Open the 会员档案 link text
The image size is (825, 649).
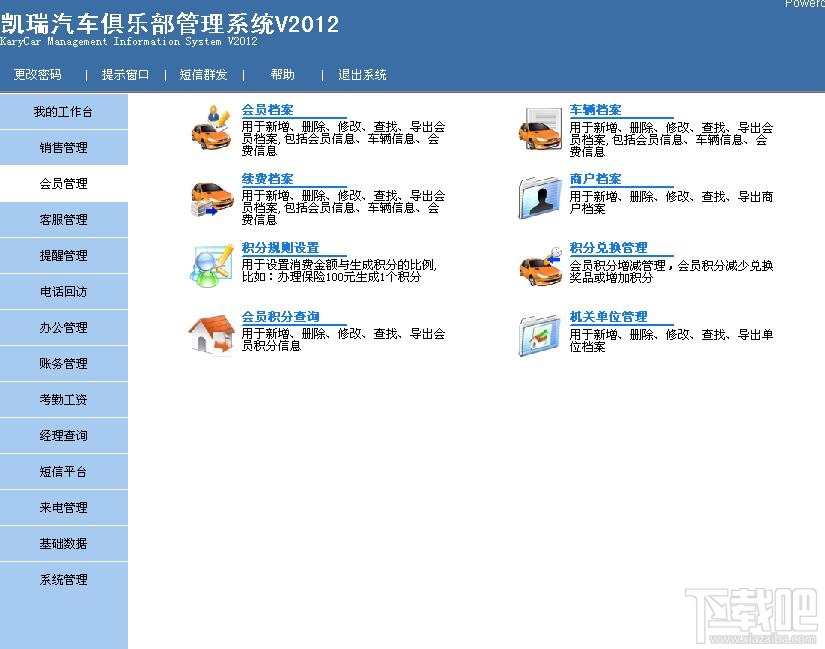click(267, 109)
